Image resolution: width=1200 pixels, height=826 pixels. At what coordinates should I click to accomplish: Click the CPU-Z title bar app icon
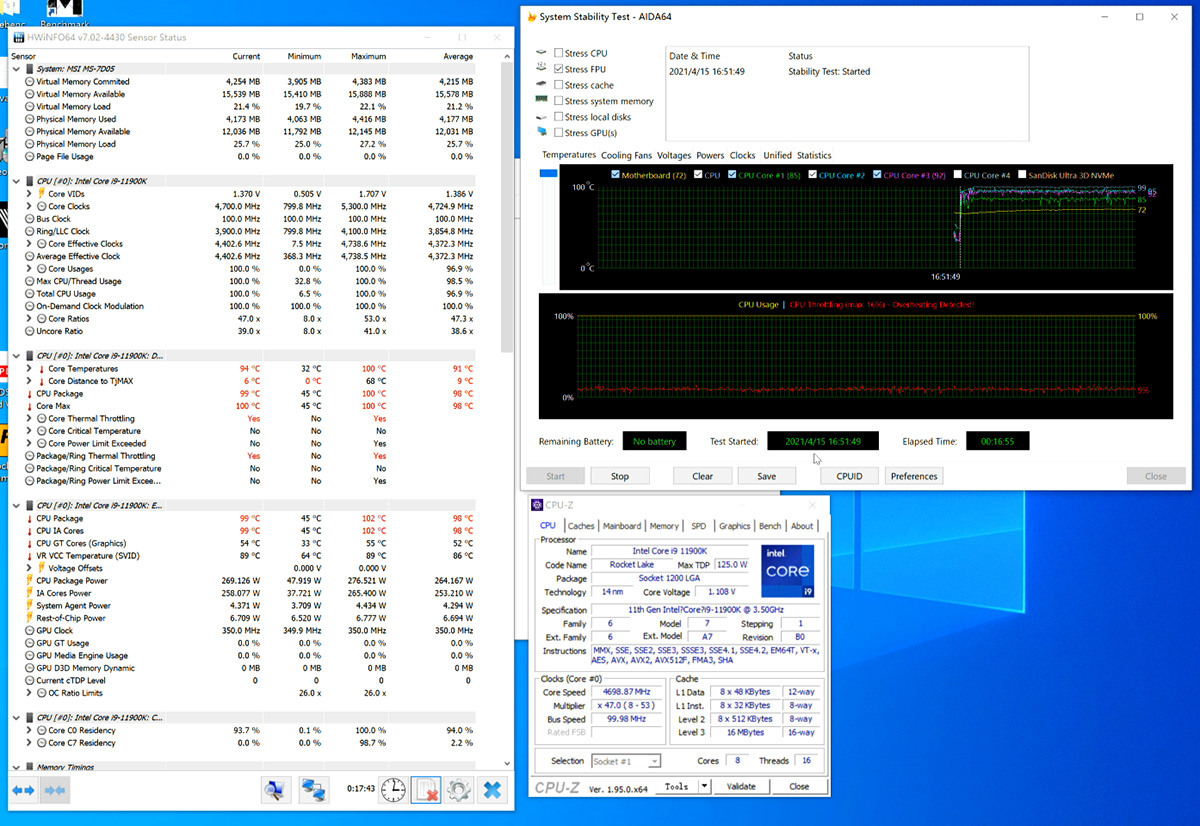538,505
